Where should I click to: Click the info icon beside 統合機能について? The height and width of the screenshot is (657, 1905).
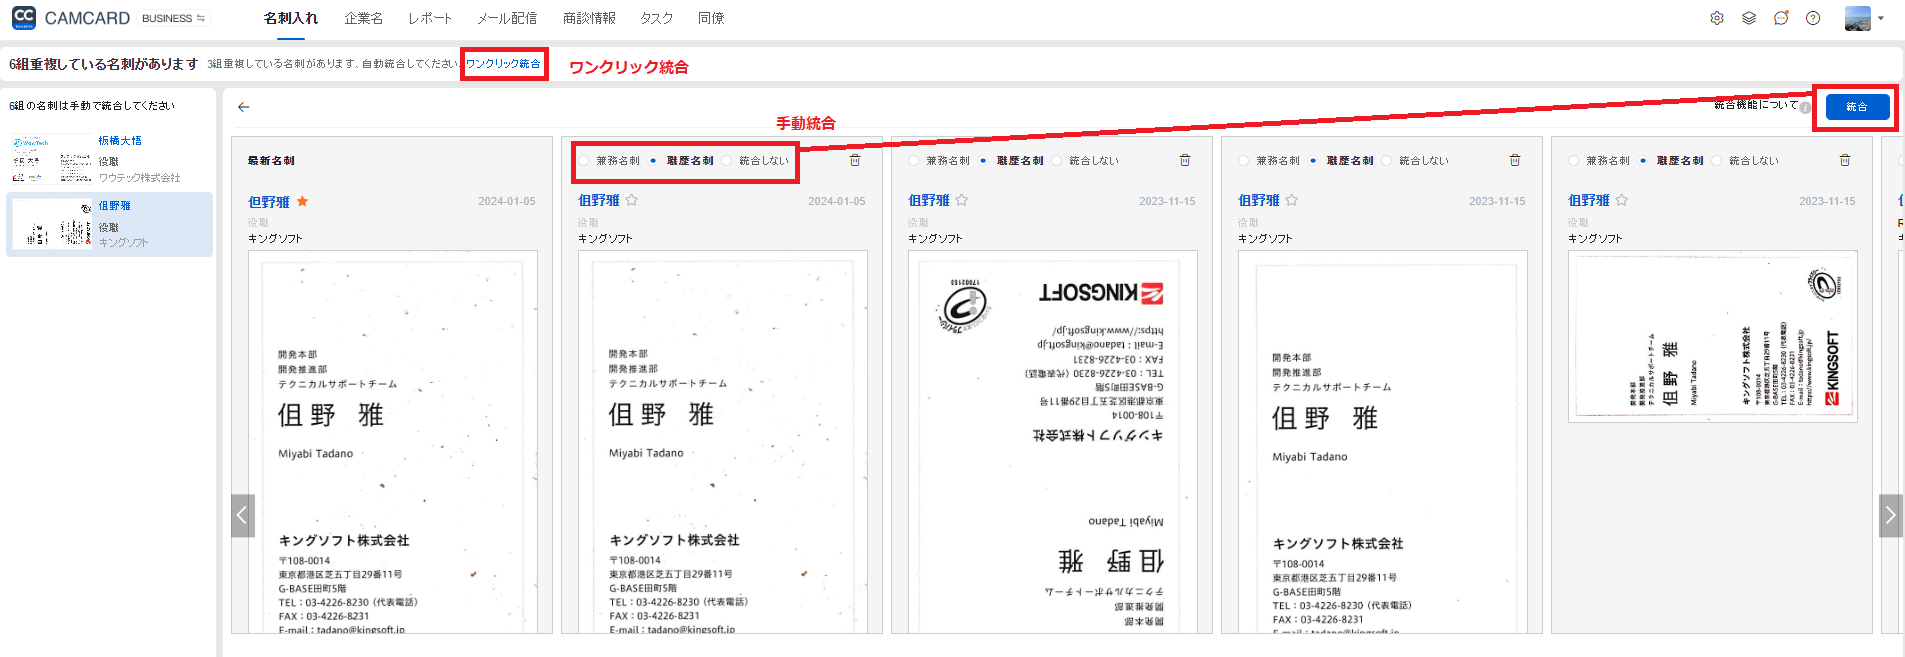1805,108
